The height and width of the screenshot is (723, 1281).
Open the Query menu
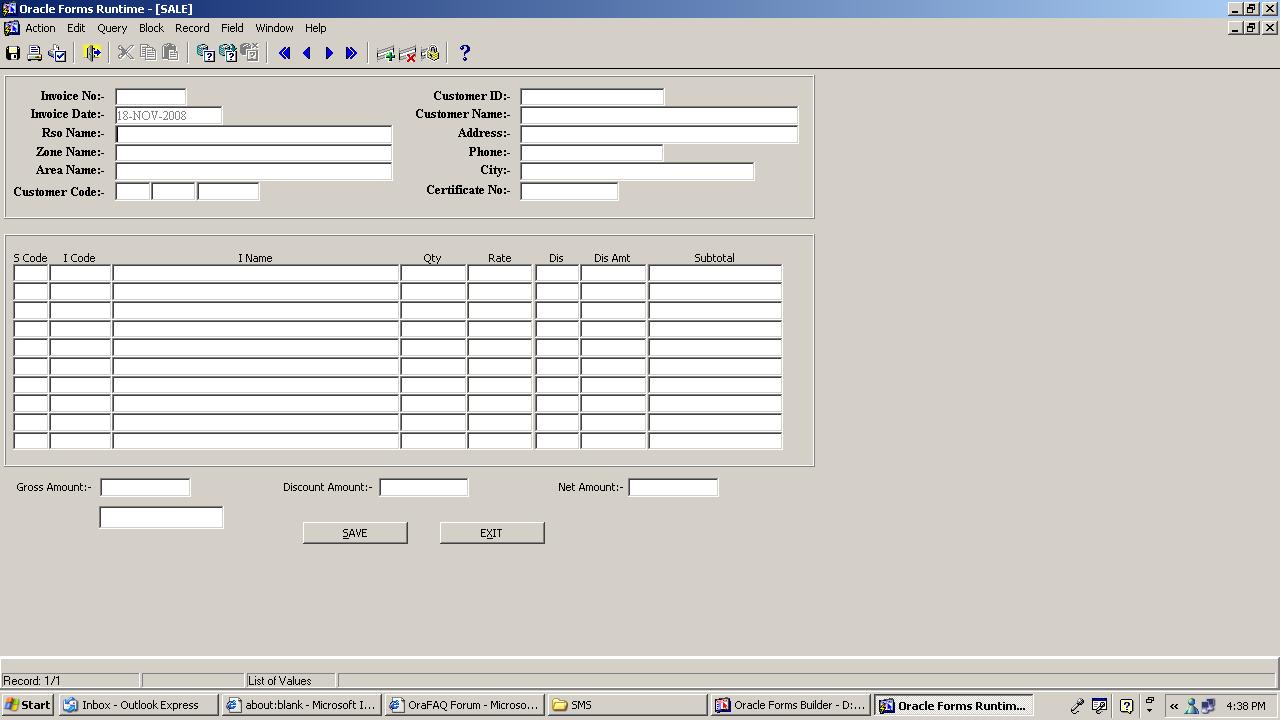tap(112, 28)
